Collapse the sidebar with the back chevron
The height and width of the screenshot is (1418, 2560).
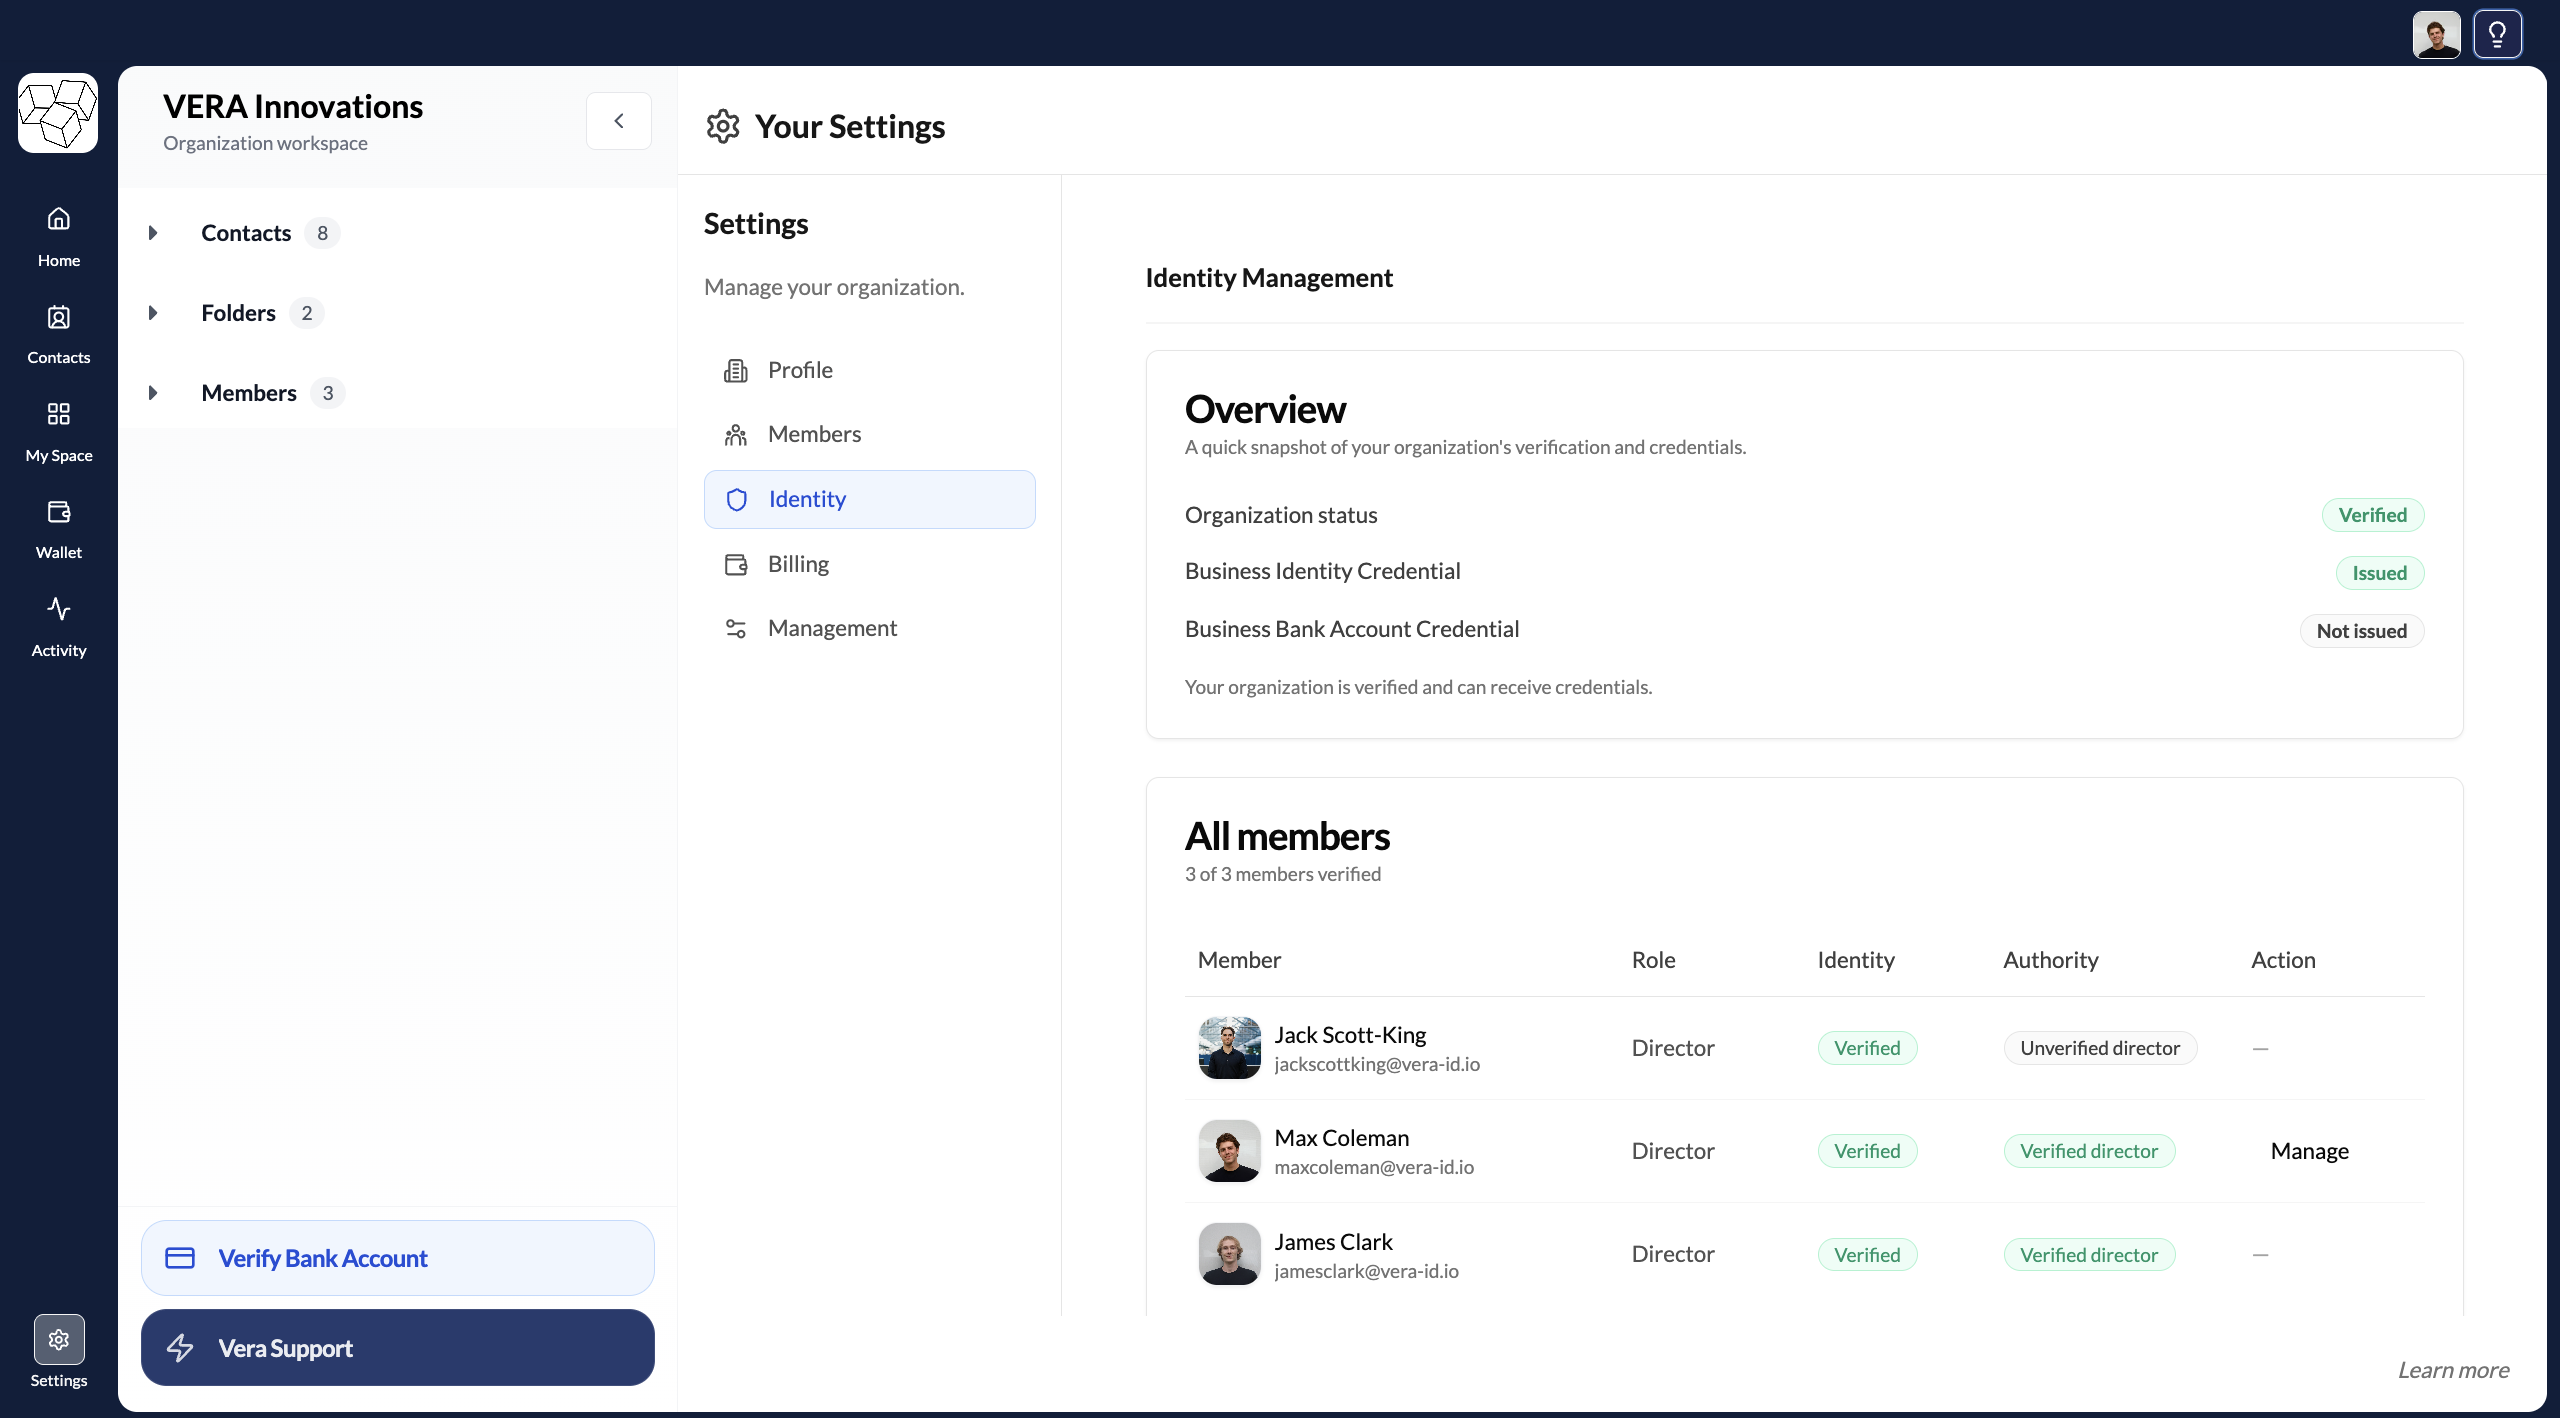619,120
